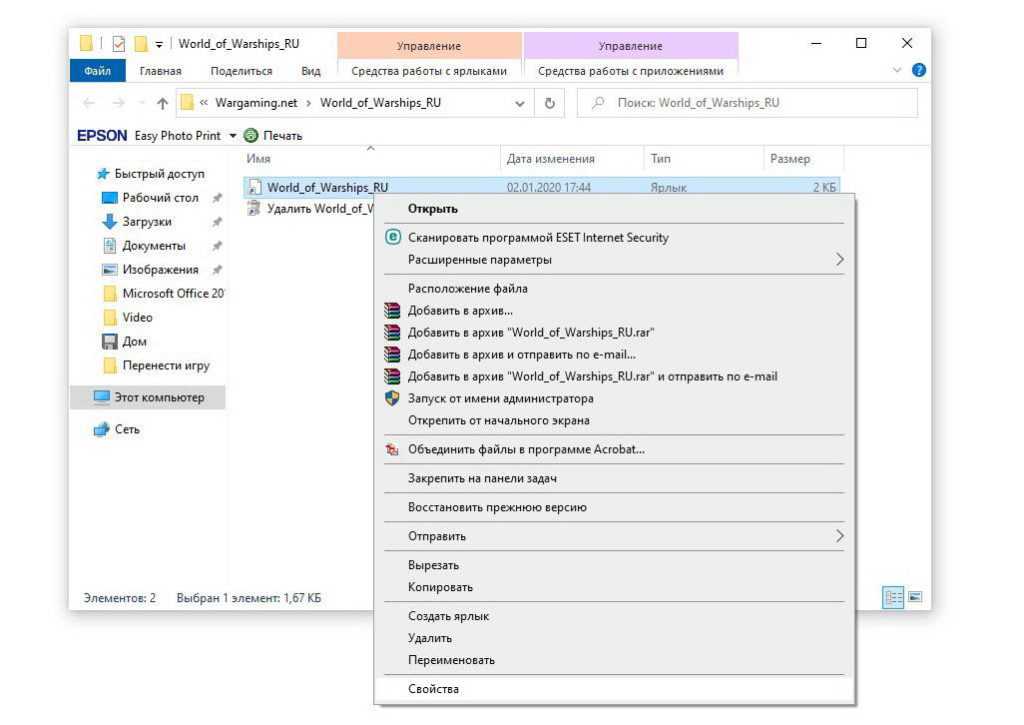
Task: Select Копировать in the context menu
Action: pyautogui.click(x=614, y=587)
